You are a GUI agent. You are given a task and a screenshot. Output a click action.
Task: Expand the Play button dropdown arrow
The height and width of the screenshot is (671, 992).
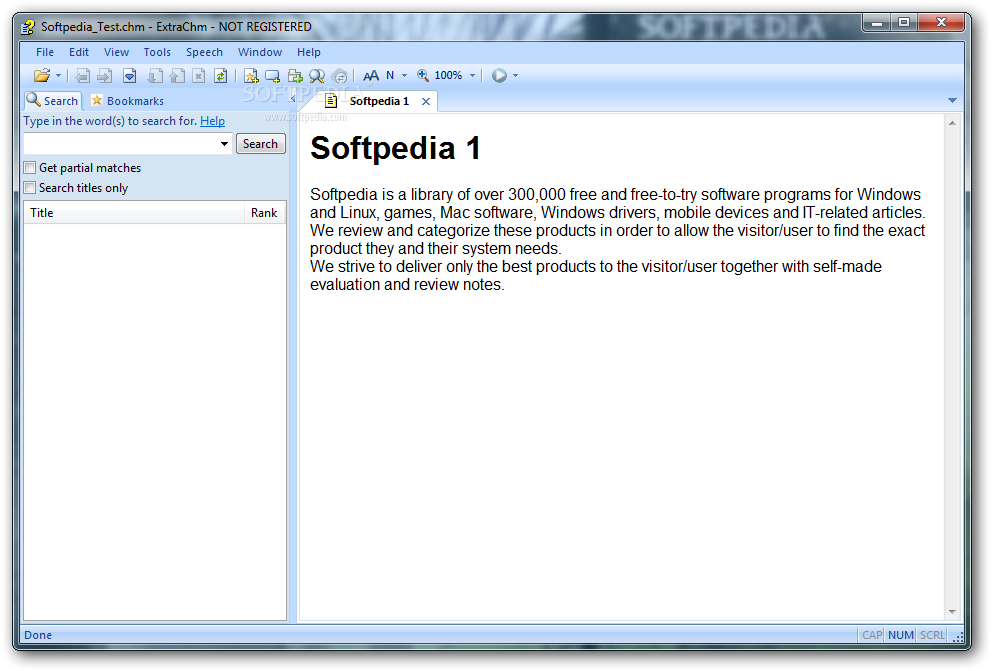click(516, 75)
